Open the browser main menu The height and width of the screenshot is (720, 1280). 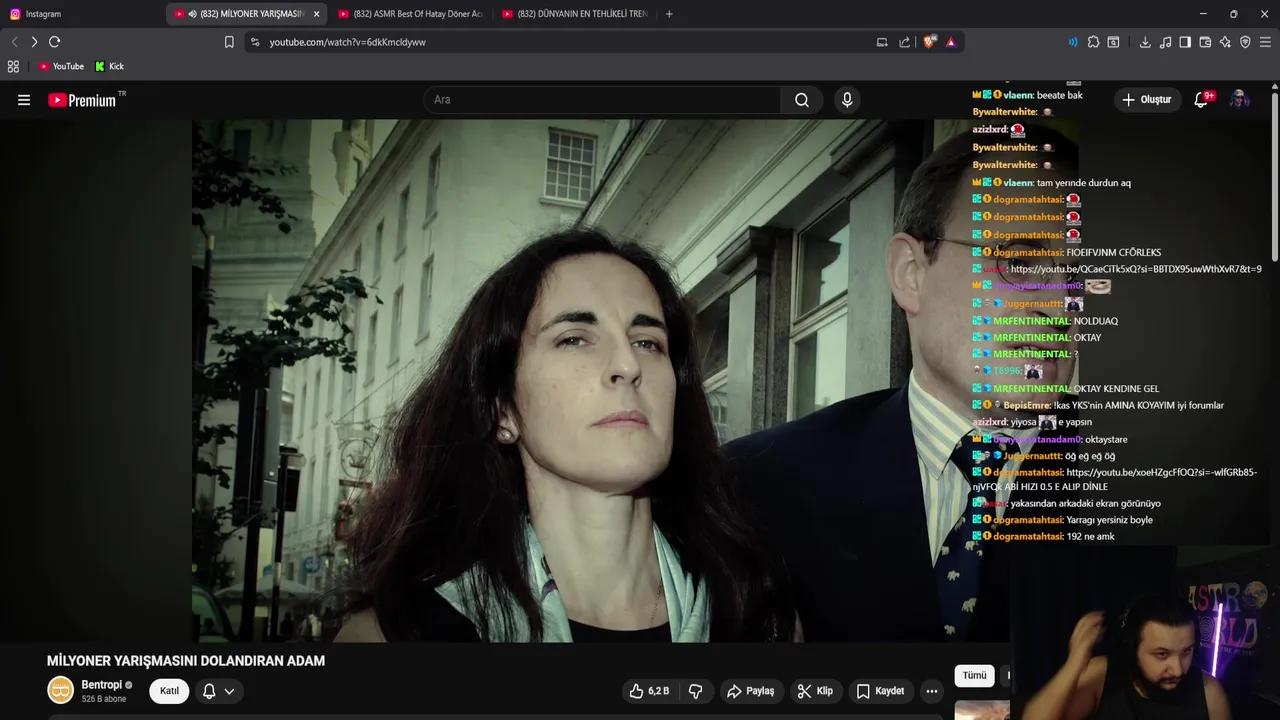tap(1266, 42)
